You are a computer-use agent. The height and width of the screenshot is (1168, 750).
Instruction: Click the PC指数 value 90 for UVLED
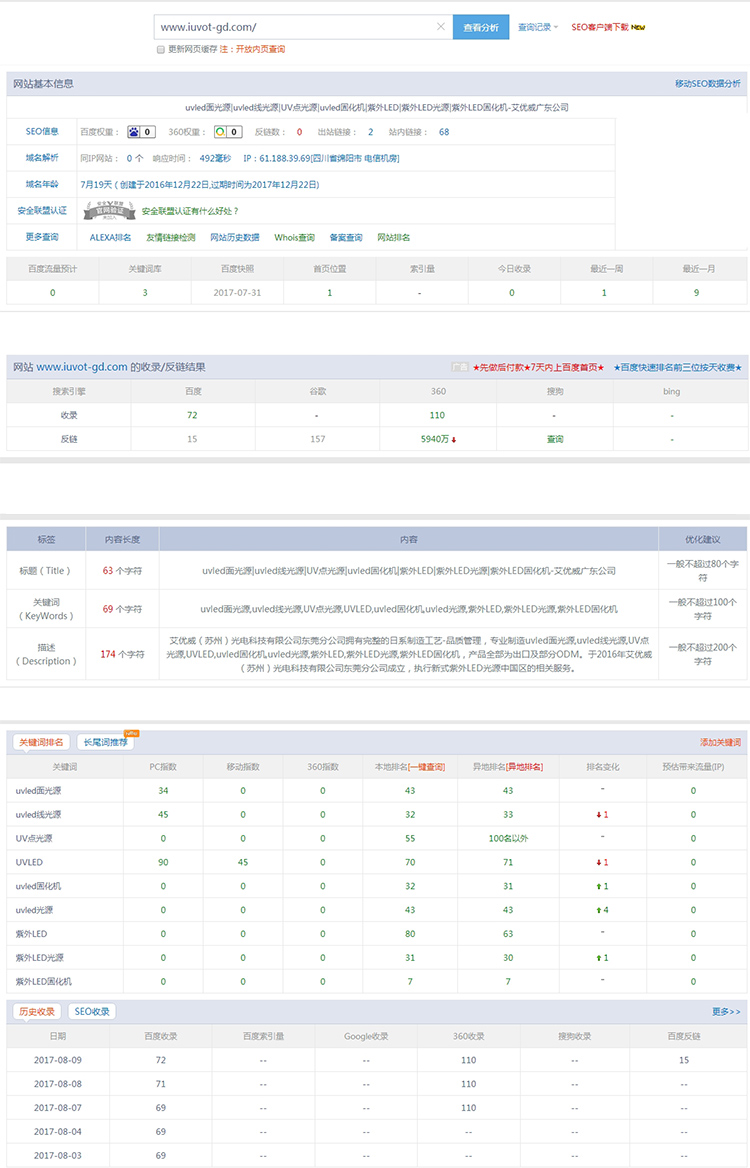[163, 863]
